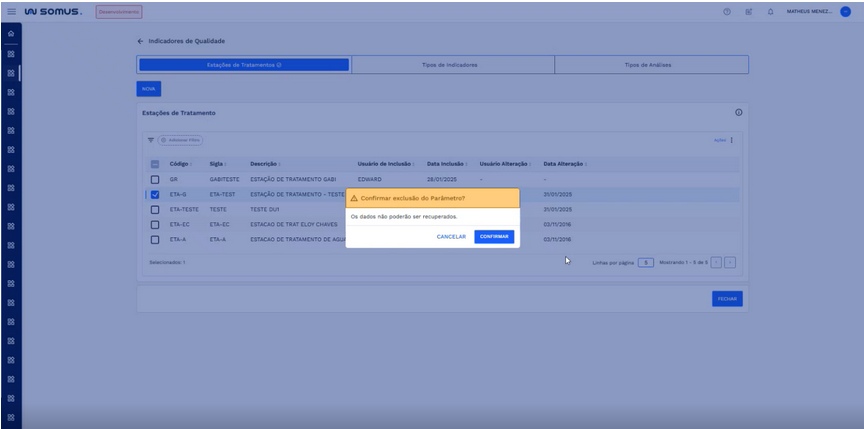
Task: Open the Ações three-dot menu
Action: click(731, 140)
